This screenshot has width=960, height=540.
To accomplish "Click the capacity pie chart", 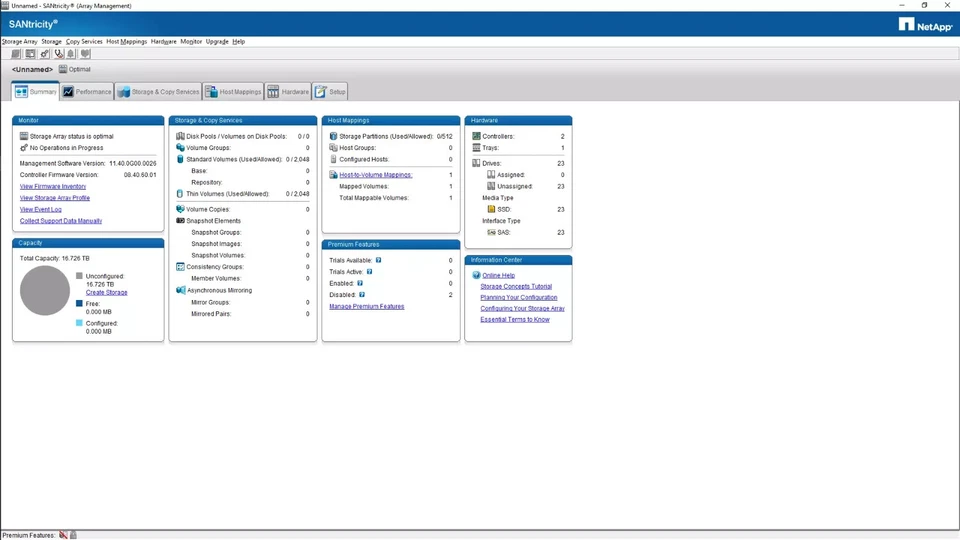I will [45, 291].
